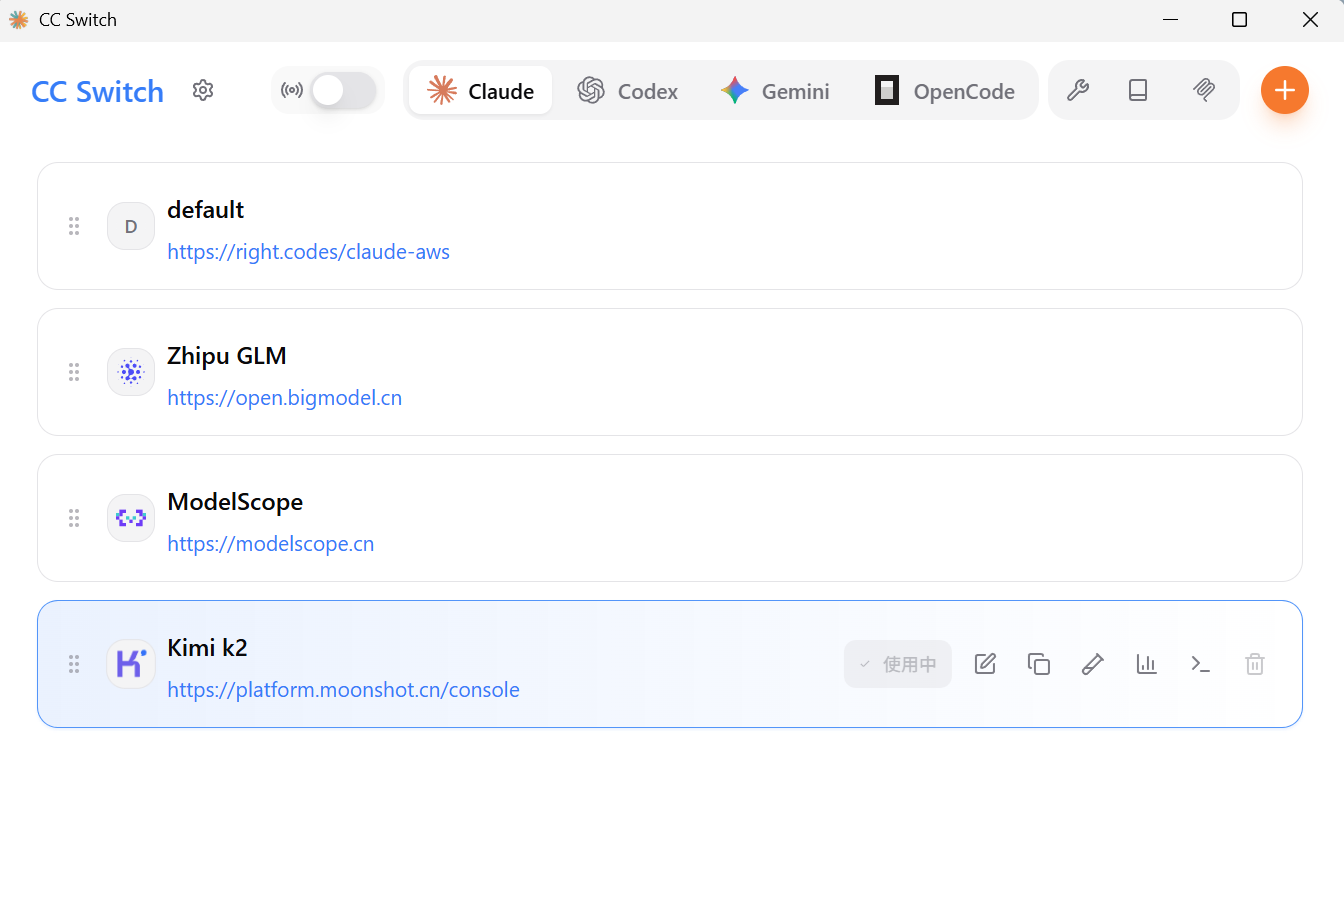Click the CC Switch title link
Image resolution: width=1344 pixels, height=913 pixels.
97,92
